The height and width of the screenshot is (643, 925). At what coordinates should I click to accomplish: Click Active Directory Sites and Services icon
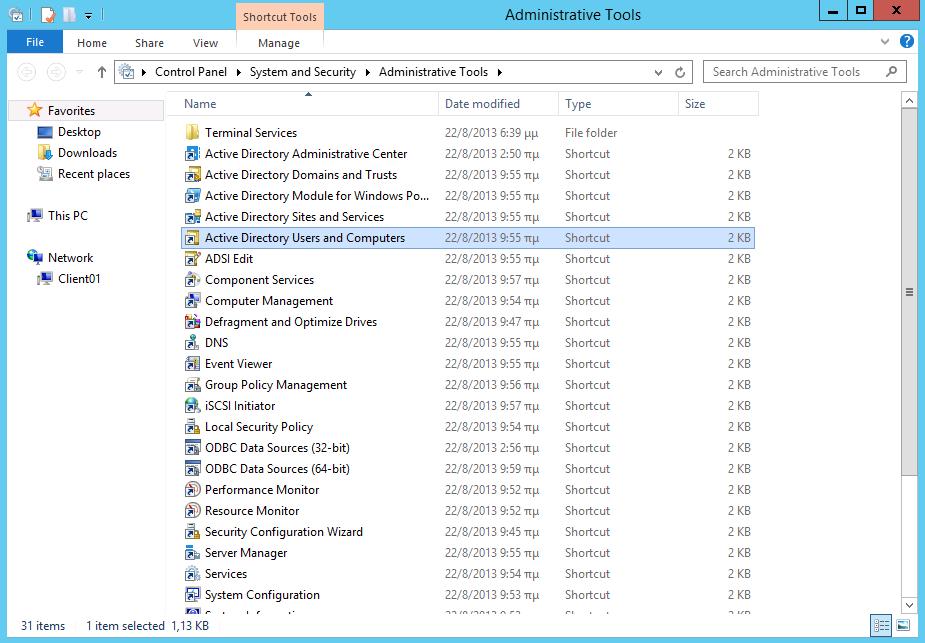192,216
